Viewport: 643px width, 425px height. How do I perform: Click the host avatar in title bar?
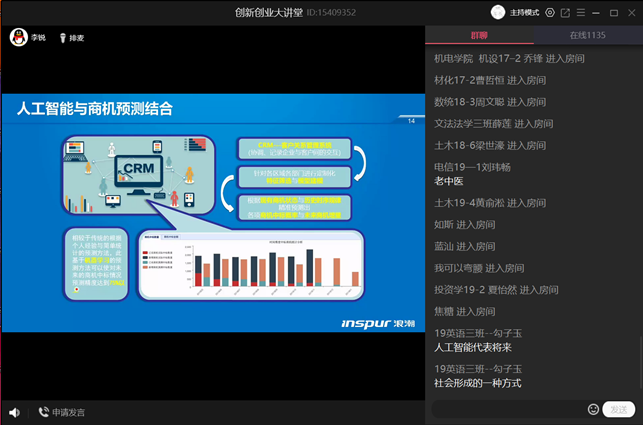[x=498, y=12]
